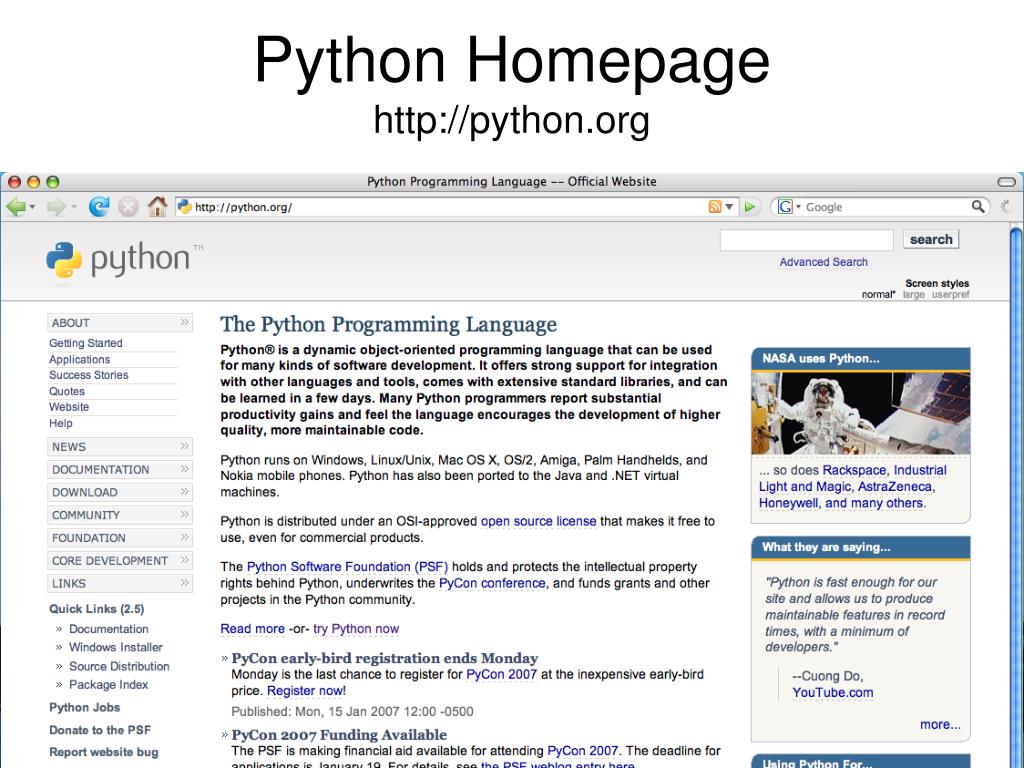
Task: Click the Python favicon in the address bar
Action: [x=185, y=207]
